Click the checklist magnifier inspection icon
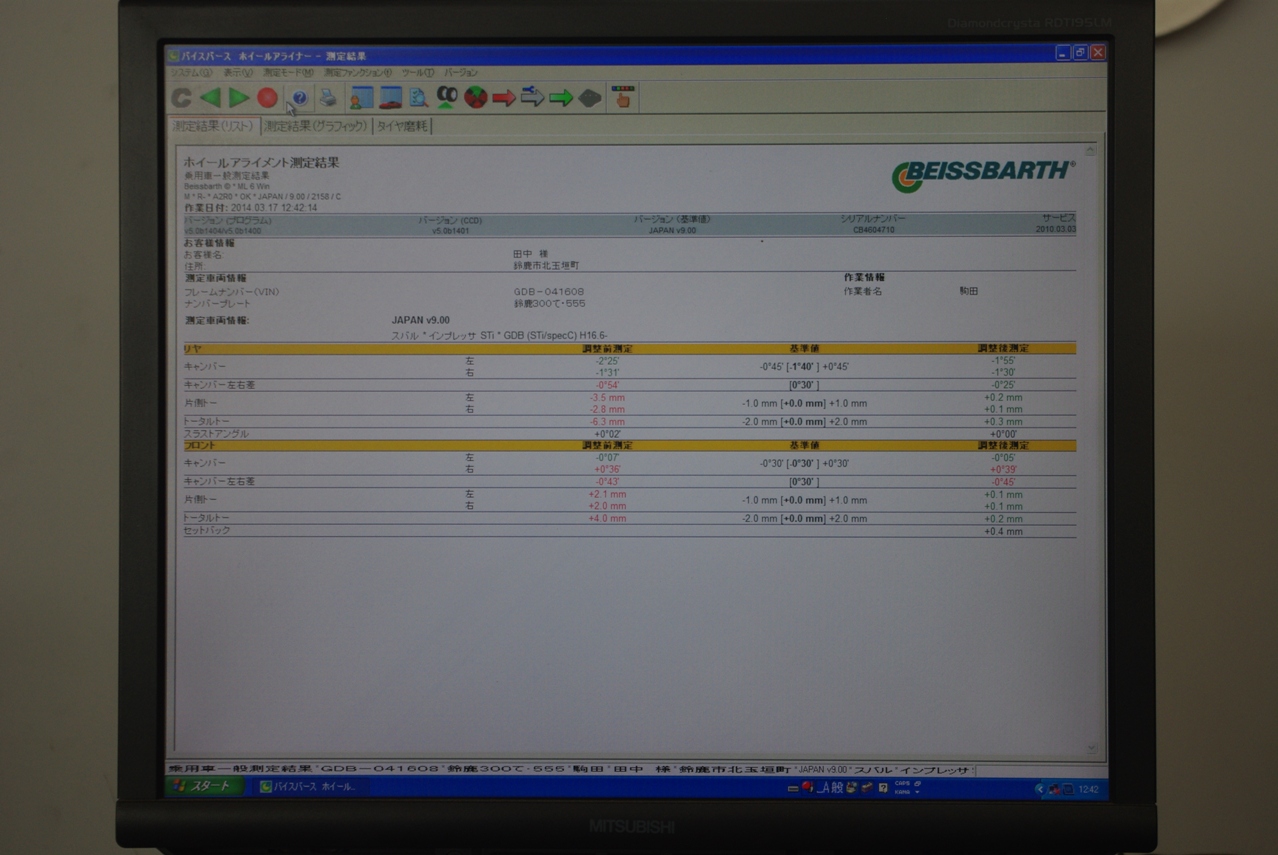 [x=418, y=97]
